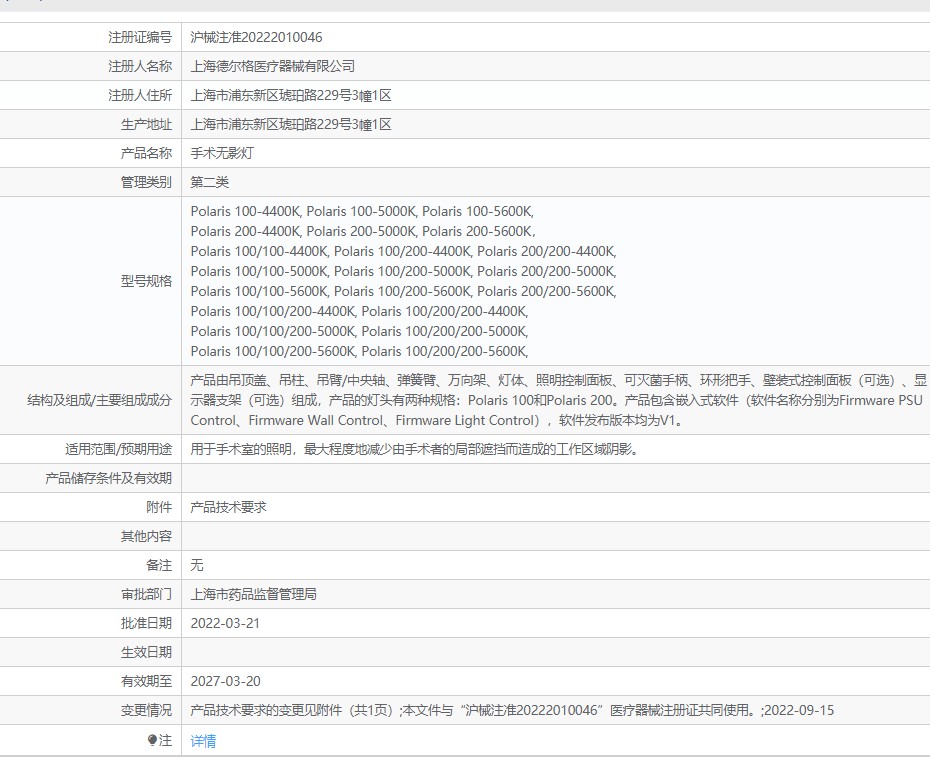Image resolution: width=930 pixels, height=764 pixels.
Task: Click the 适用范围/预期用途 label
Action: 119,450
